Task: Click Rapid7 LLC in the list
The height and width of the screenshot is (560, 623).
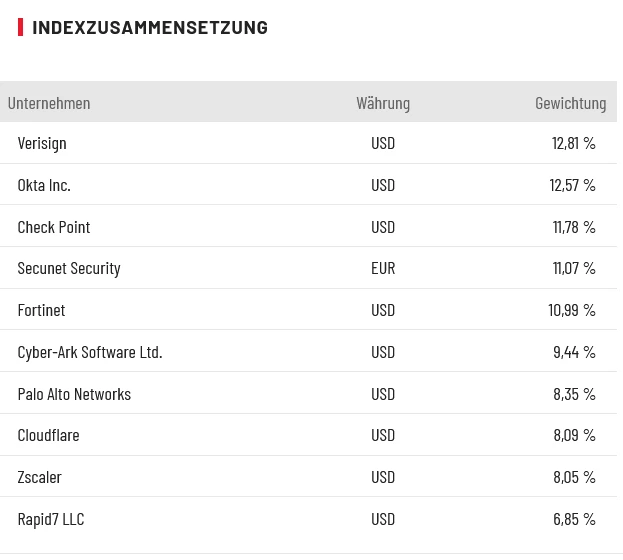Action: click(51, 519)
